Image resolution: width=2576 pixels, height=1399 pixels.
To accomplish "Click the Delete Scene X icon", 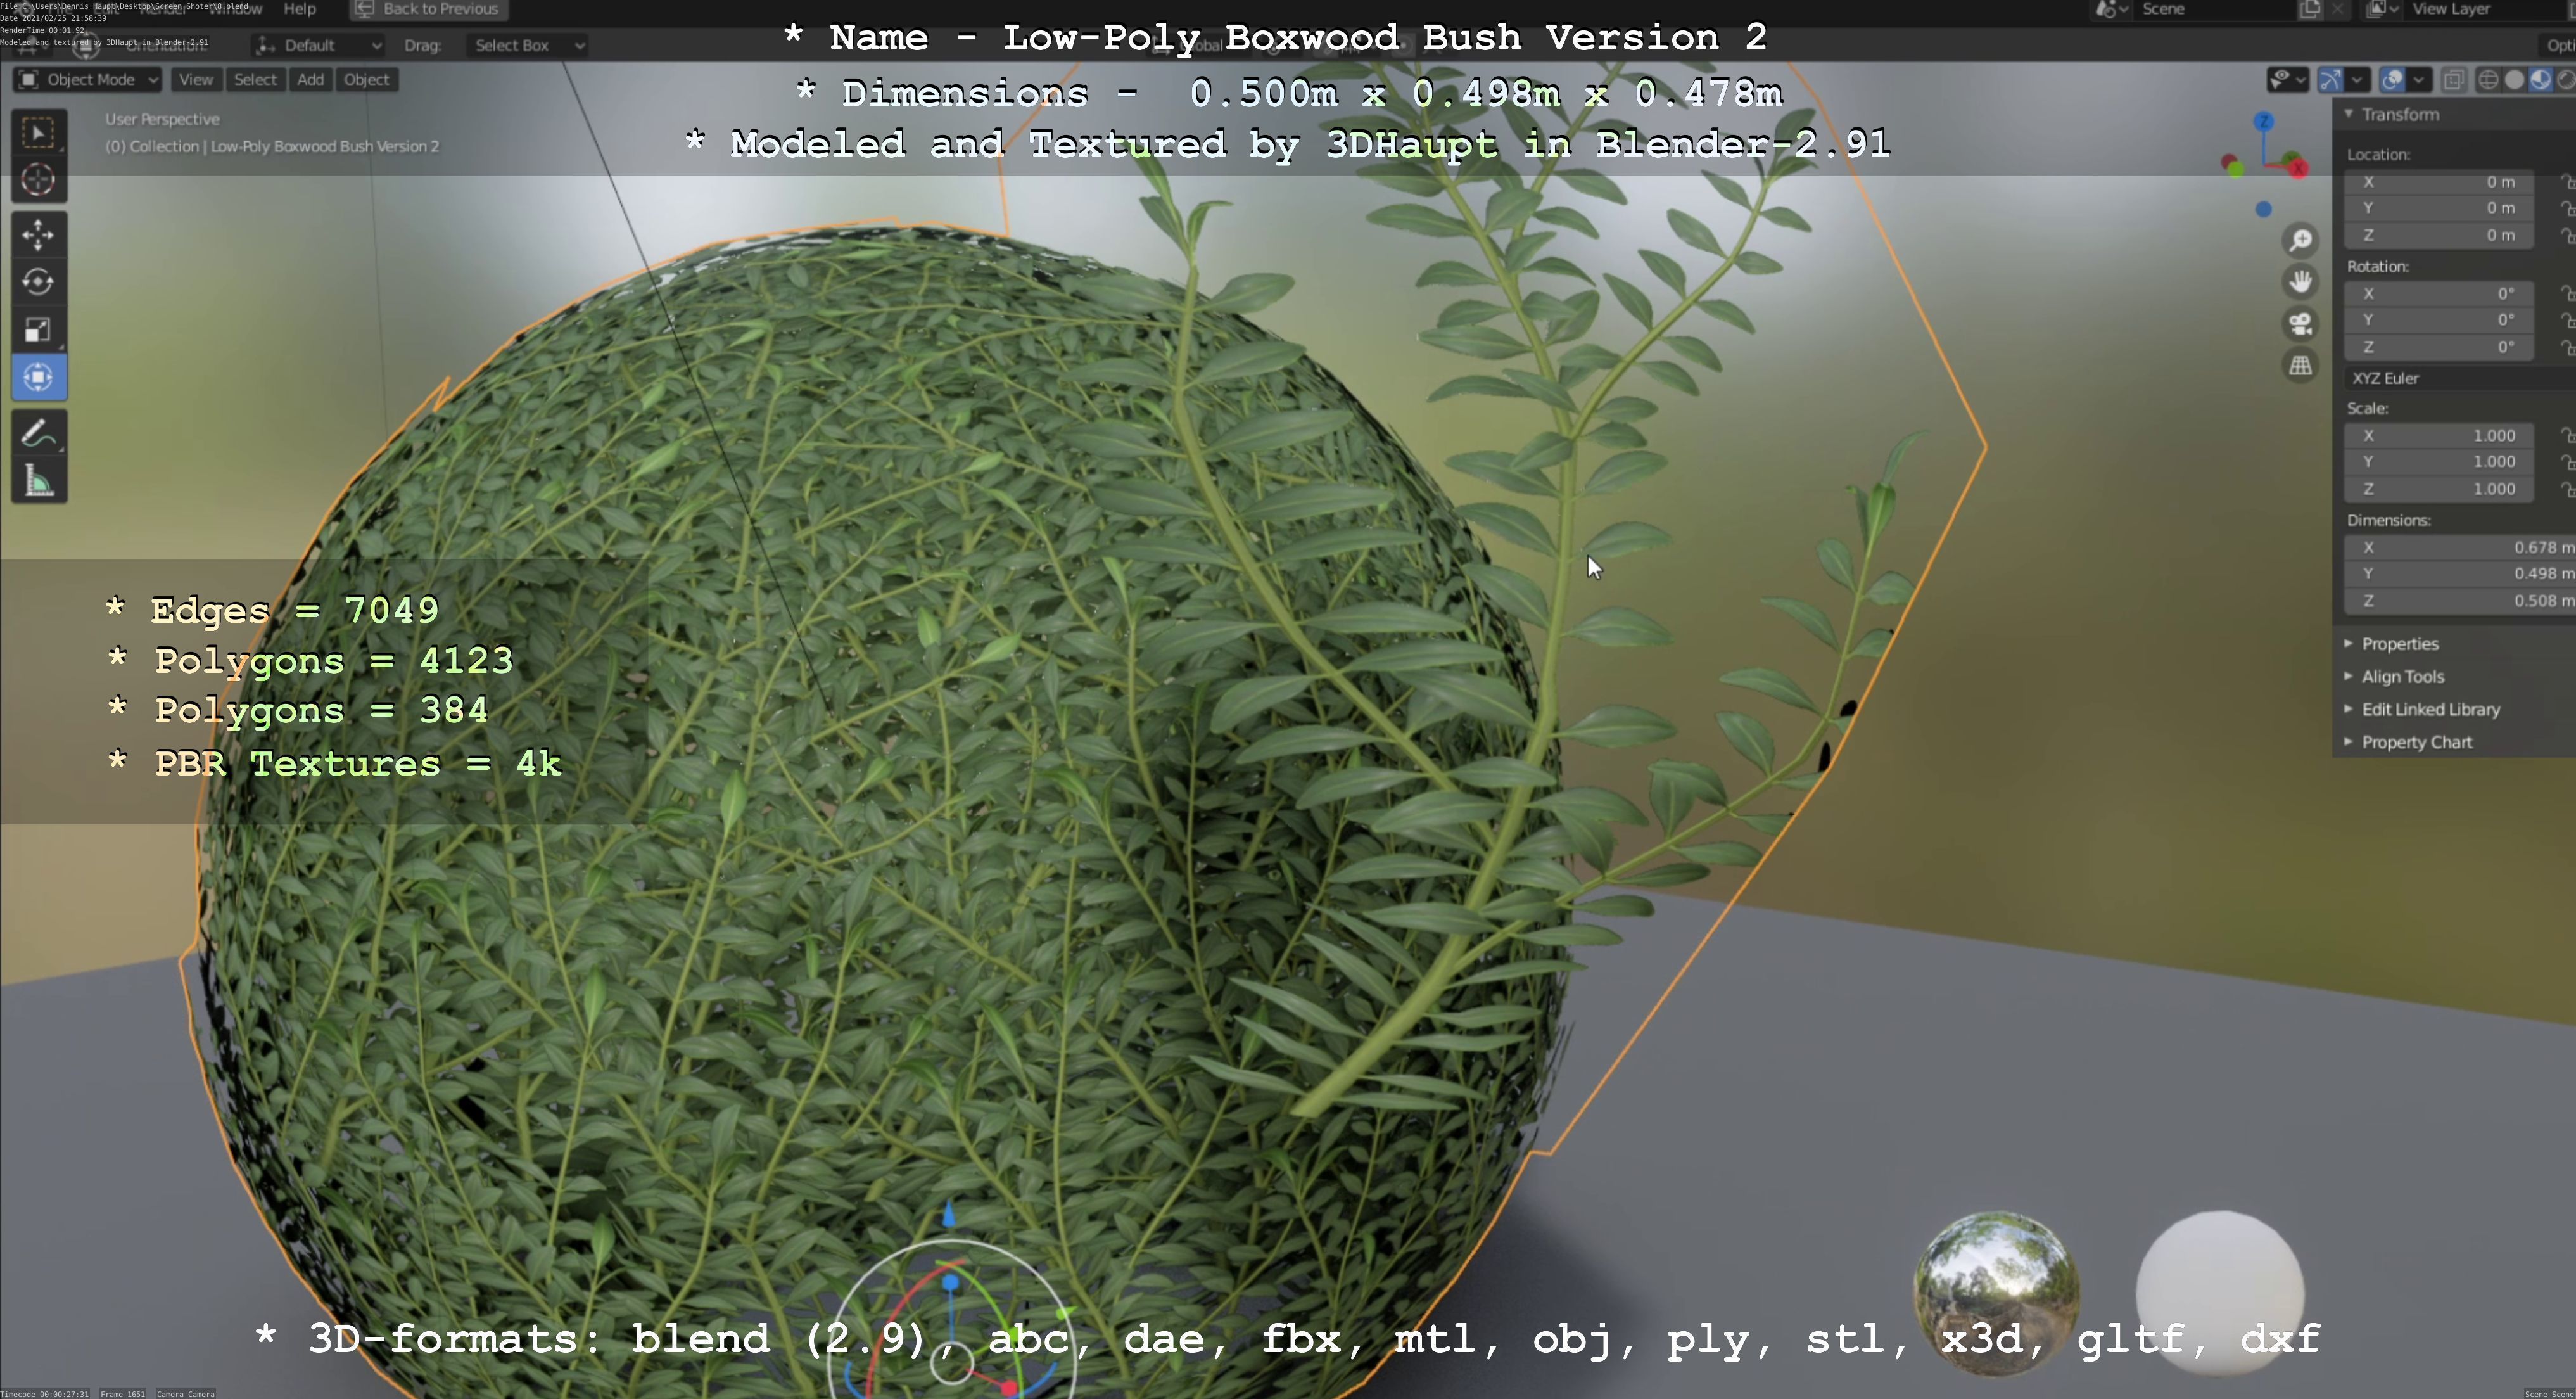I will [x=2337, y=9].
